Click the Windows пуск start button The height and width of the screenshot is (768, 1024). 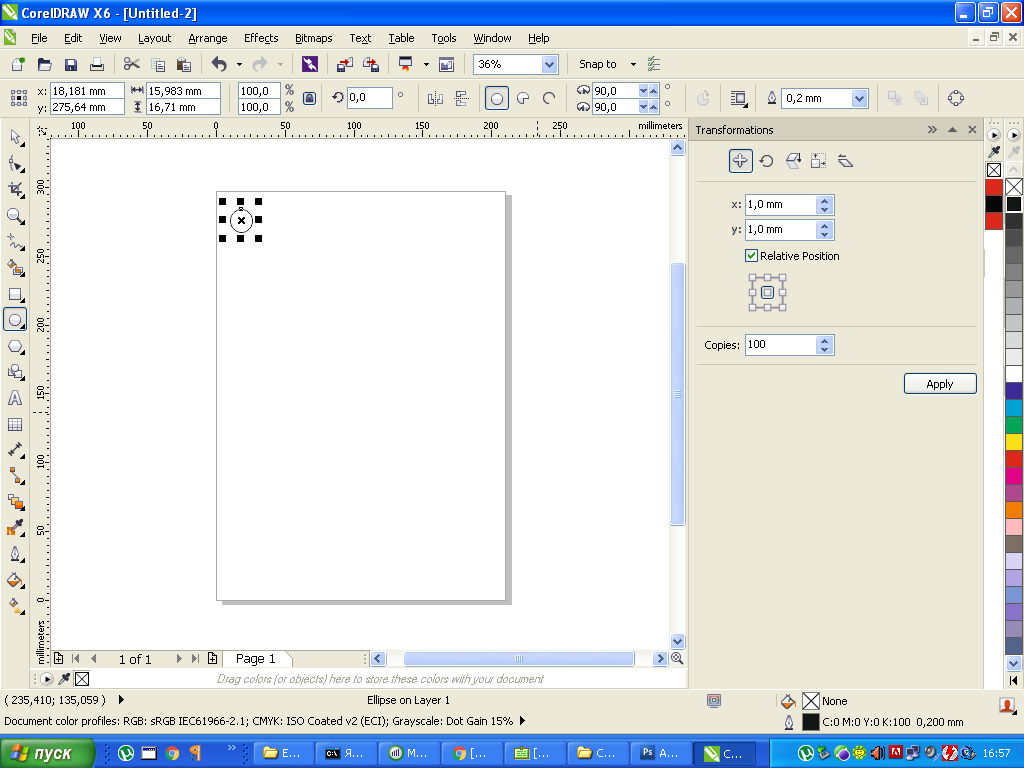[x=47, y=753]
